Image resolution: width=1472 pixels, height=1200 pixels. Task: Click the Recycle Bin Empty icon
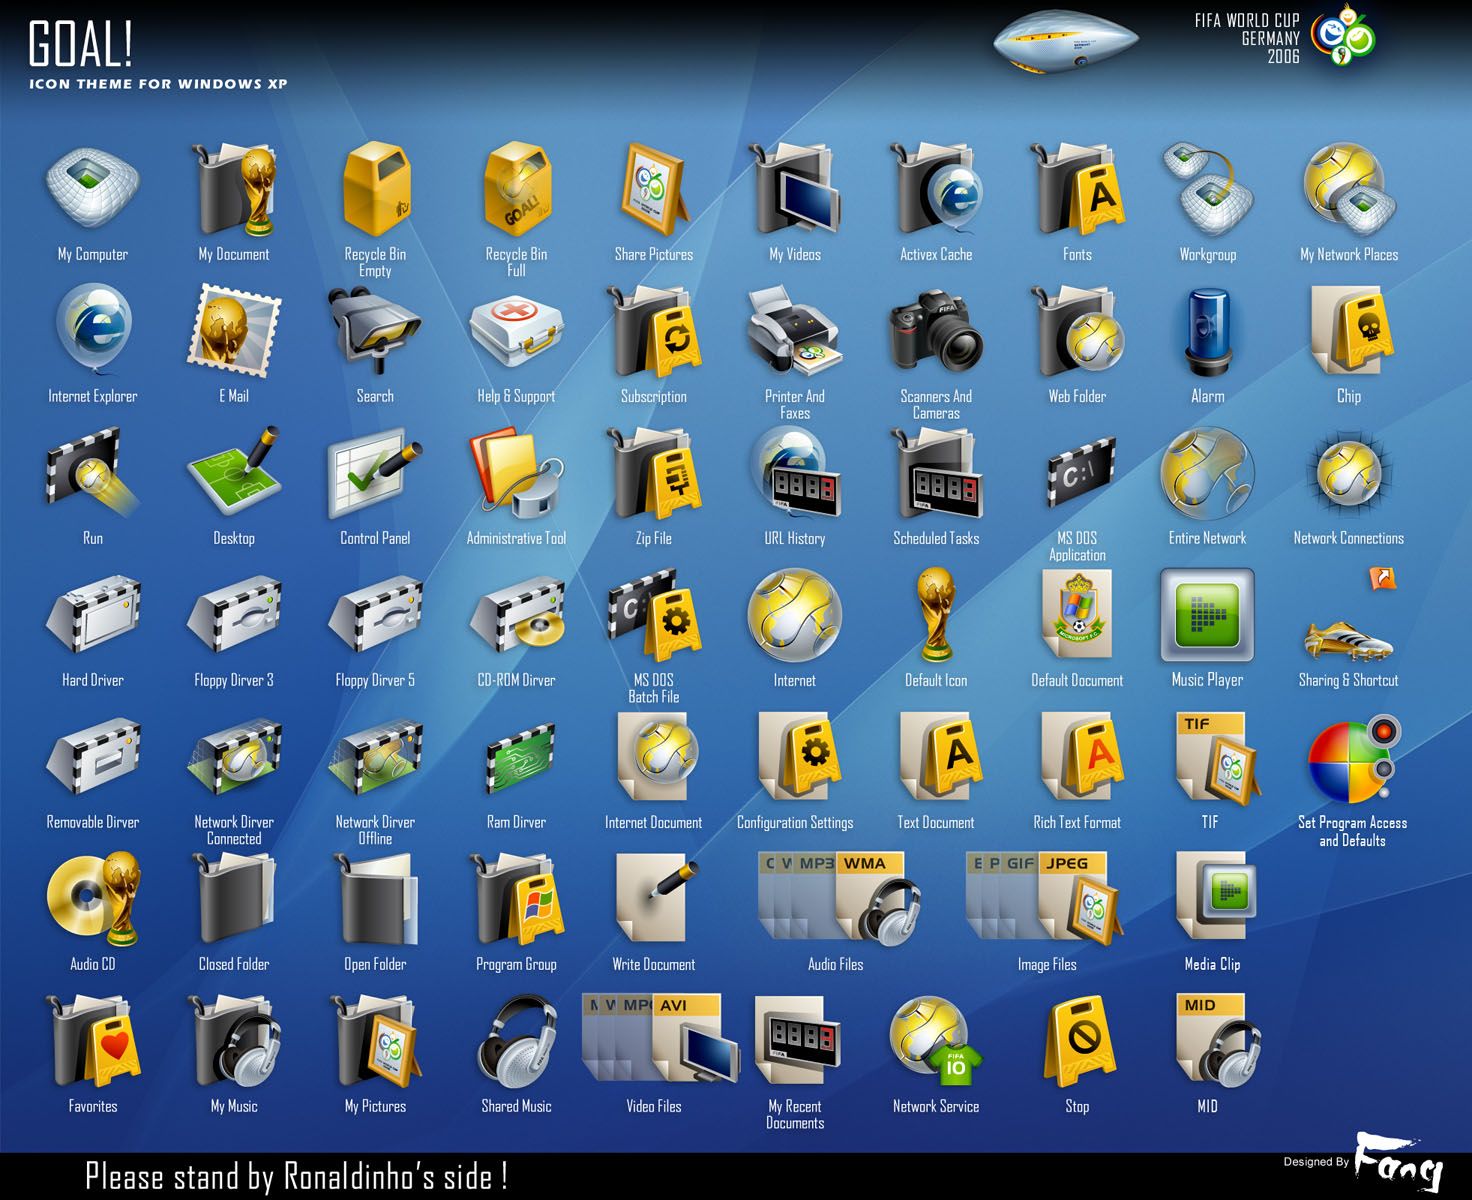[x=376, y=188]
